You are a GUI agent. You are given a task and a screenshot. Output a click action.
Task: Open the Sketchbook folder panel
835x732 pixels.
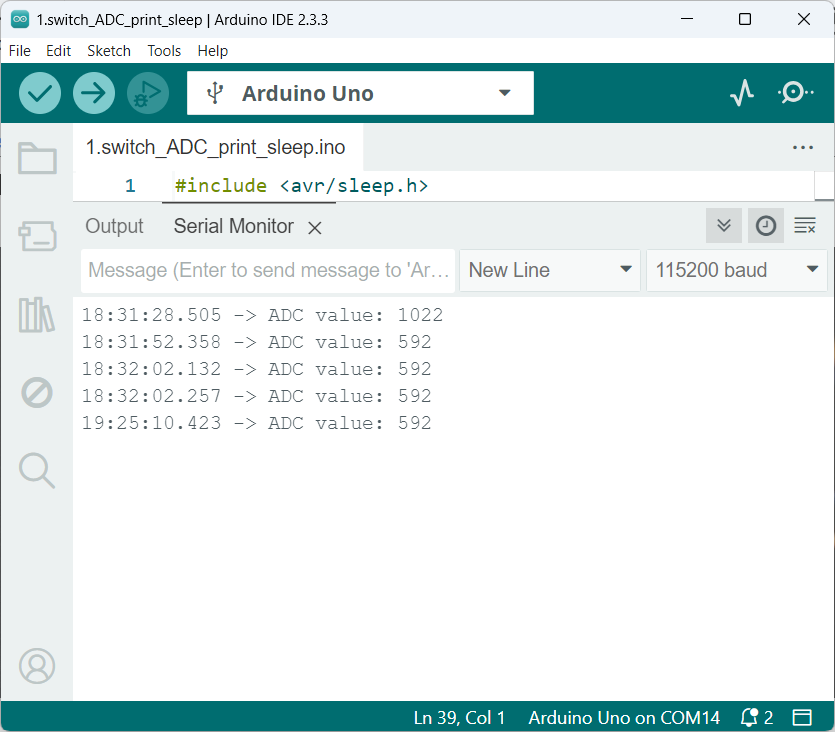37,158
